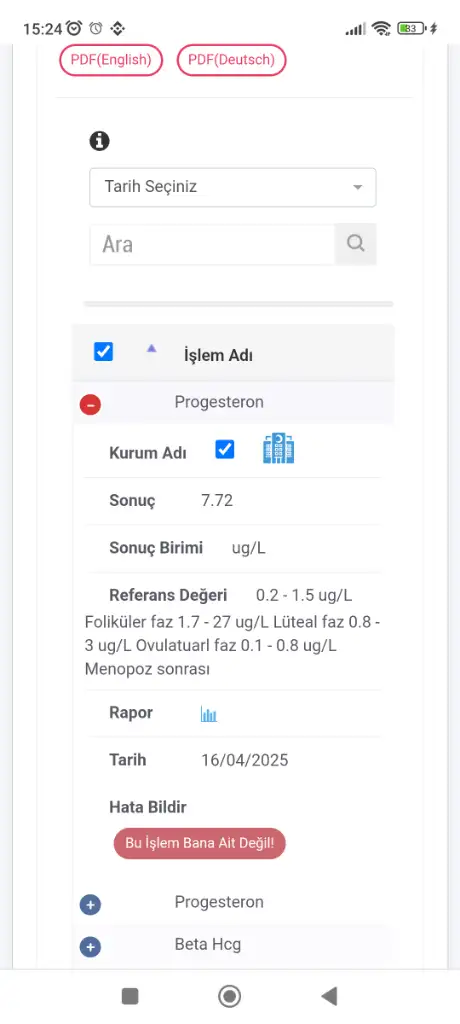Download PDF(Deutsch) report
Image resolution: width=460 pixels, height=1024 pixels.
[231, 60]
